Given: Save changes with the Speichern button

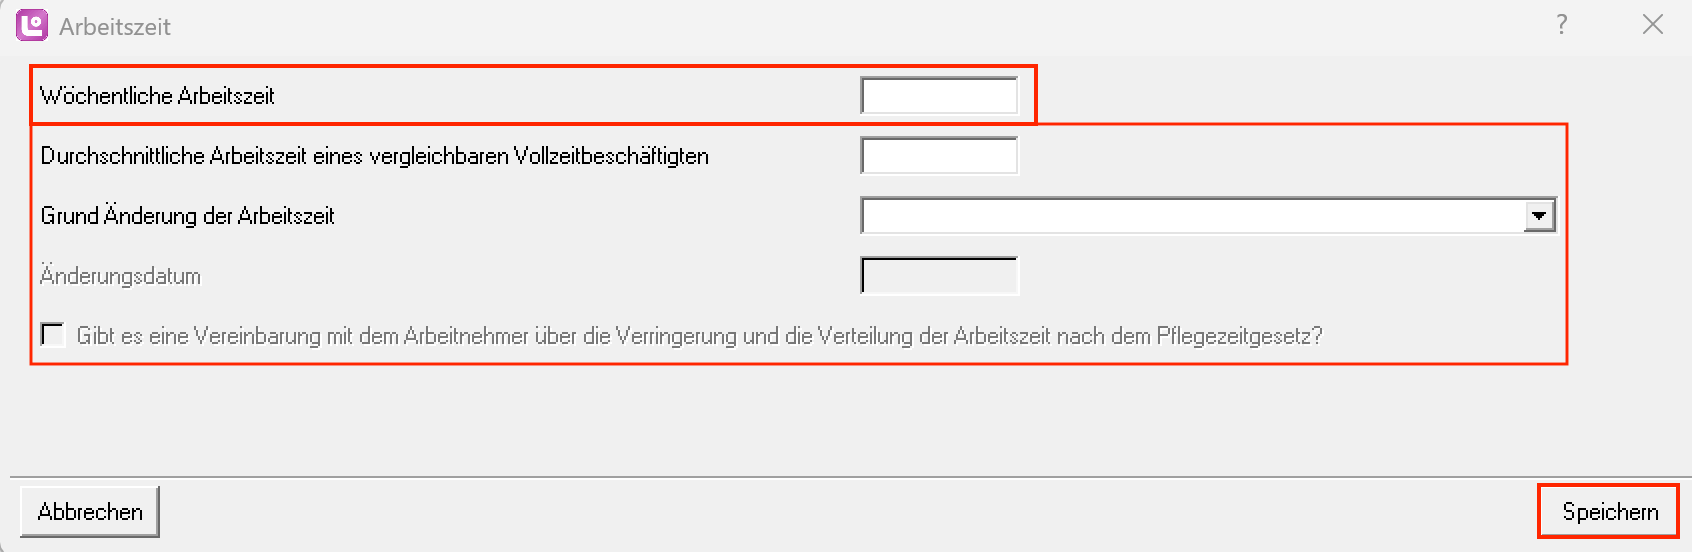Looking at the screenshot, I should click(x=1609, y=512).
